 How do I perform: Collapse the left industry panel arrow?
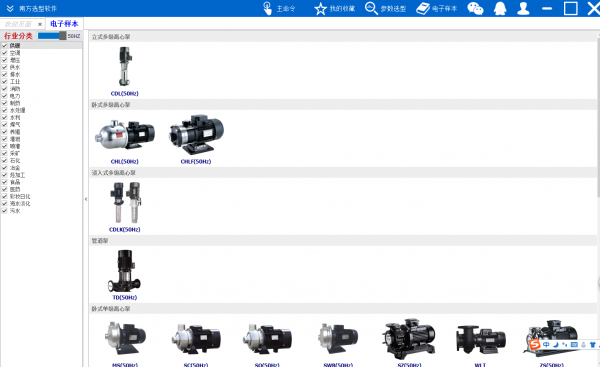pos(86,199)
